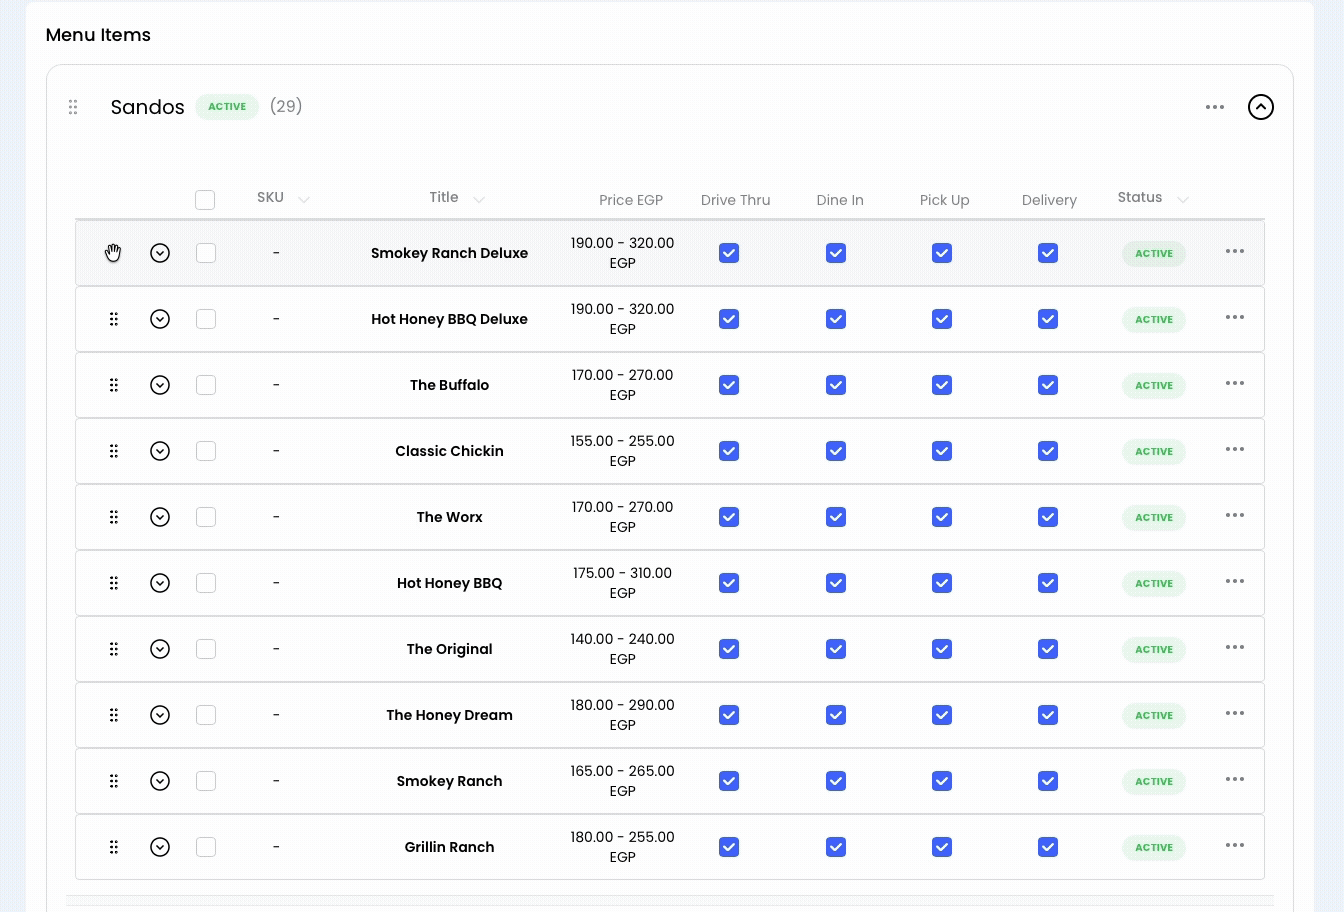Open more options for The Original
Image resolution: width=1344 pixels, height=912 pixels.
(1235, 647)
